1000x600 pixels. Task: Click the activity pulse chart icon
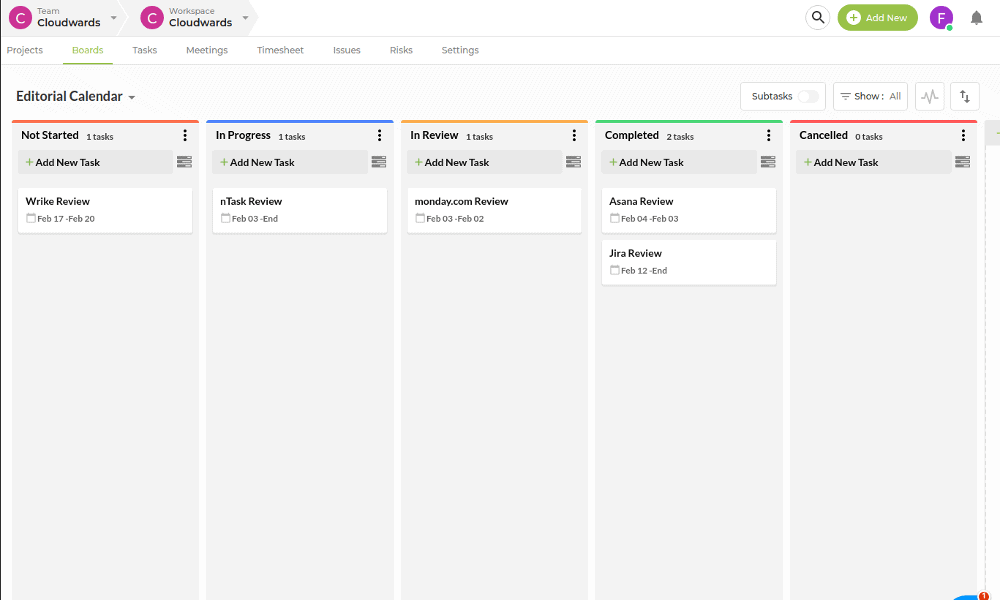pyautogui.click(x=930, y=96)
